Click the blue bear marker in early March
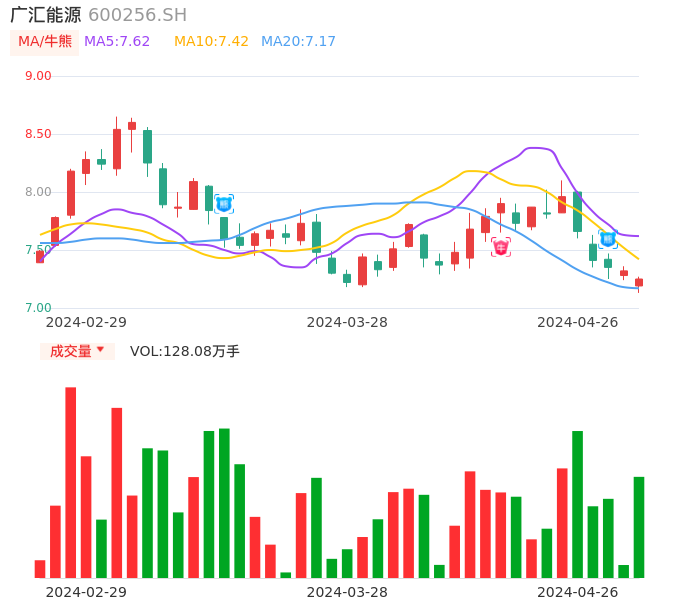 (x=224, y=204)
